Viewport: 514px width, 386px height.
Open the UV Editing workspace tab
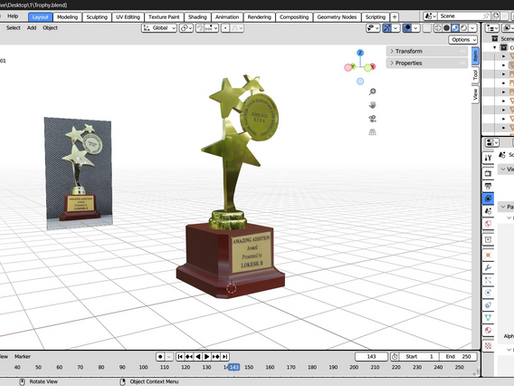pos(128,17)
